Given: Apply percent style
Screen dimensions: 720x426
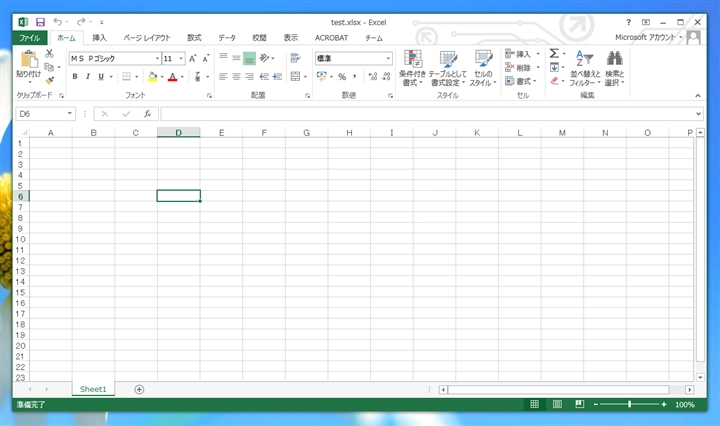Looking at the screenshot, I should pos(342,77).
